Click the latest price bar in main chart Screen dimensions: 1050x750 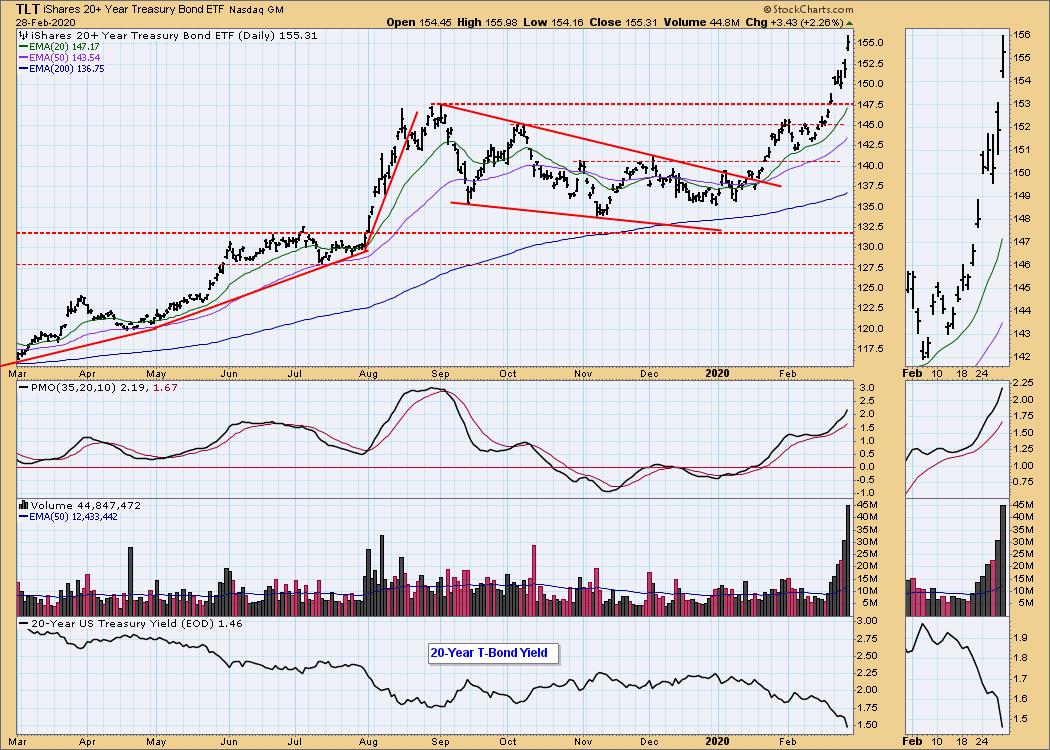[x=848, y=42]
